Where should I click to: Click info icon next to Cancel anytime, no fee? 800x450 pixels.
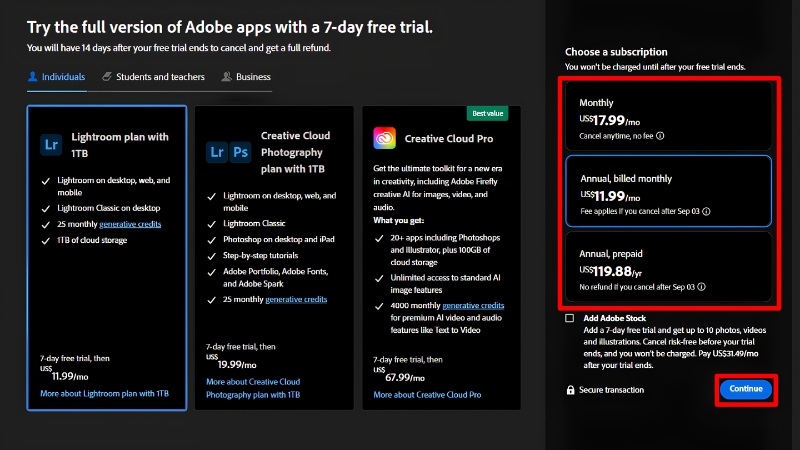tap(660, 136)
